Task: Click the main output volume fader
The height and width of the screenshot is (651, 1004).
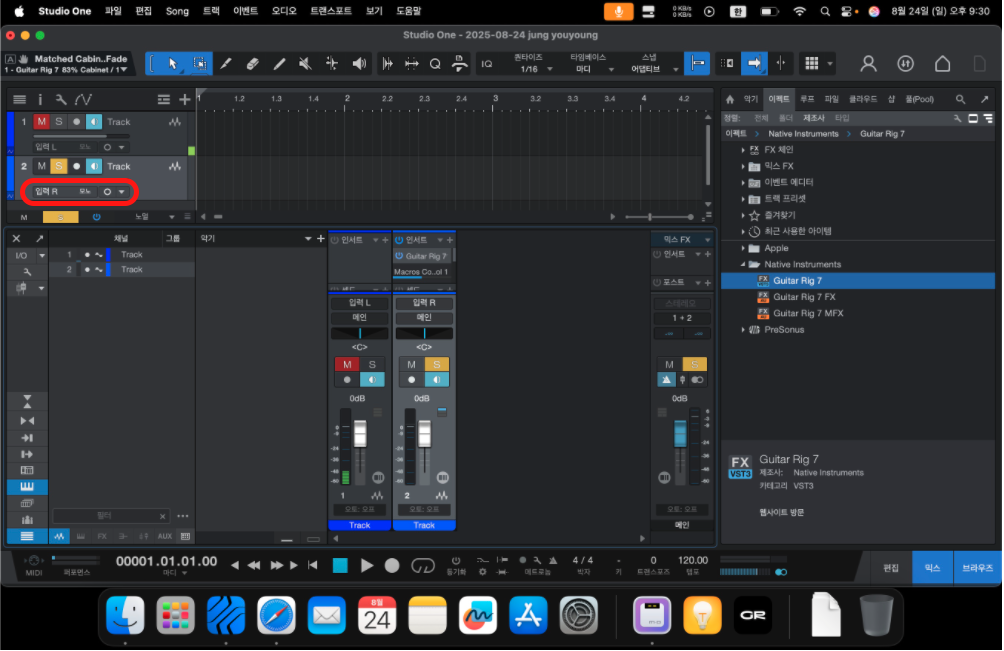Action: point(680,433)
